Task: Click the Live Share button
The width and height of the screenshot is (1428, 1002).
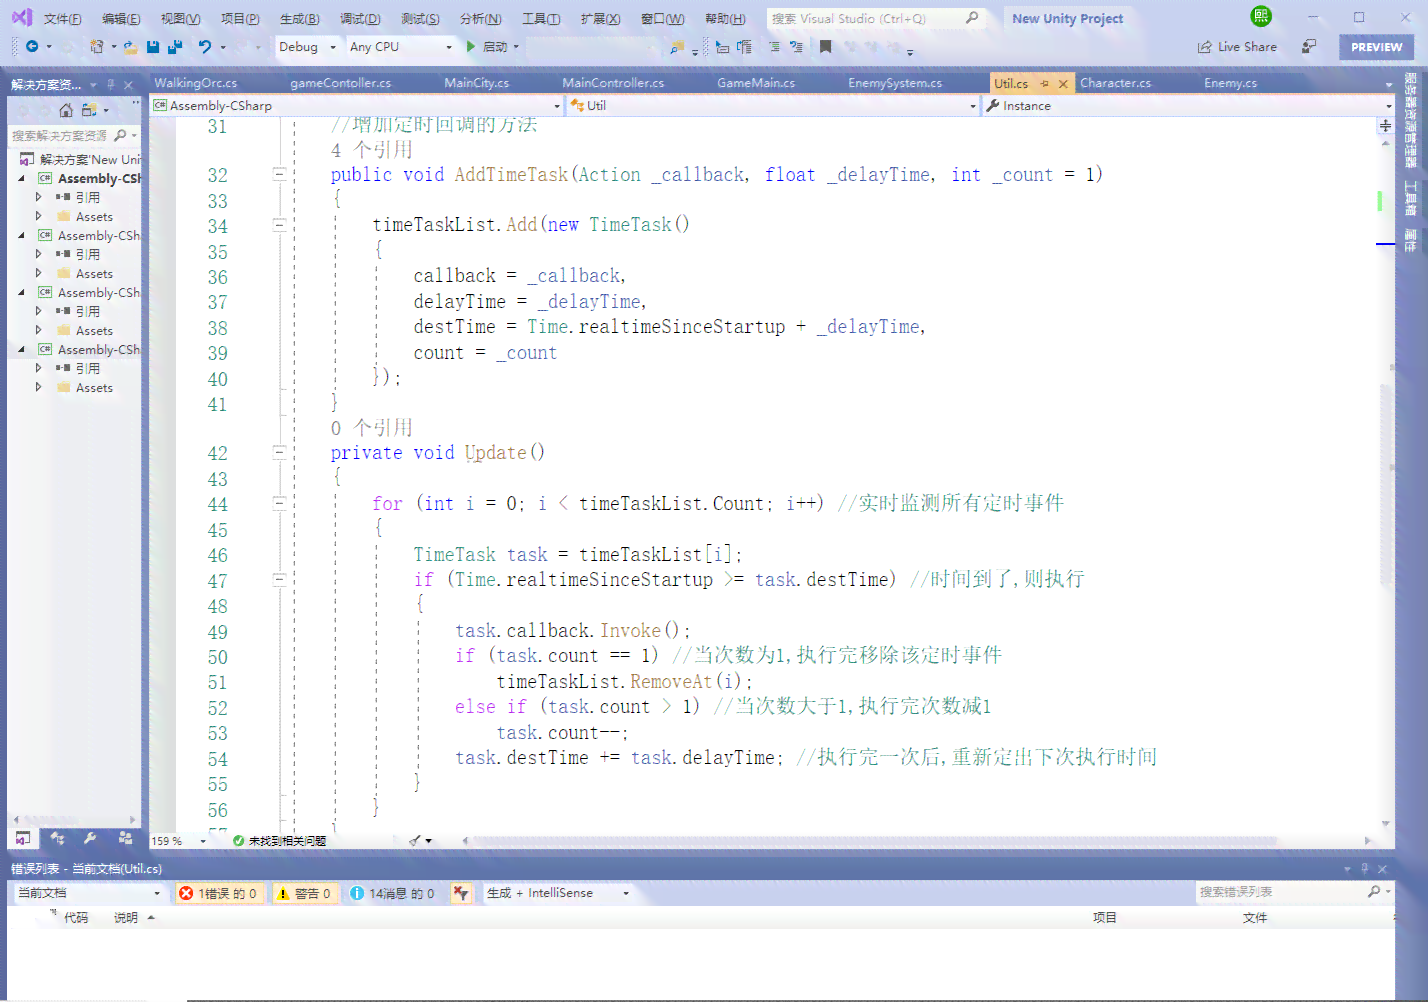Action: pos(1237,47)
